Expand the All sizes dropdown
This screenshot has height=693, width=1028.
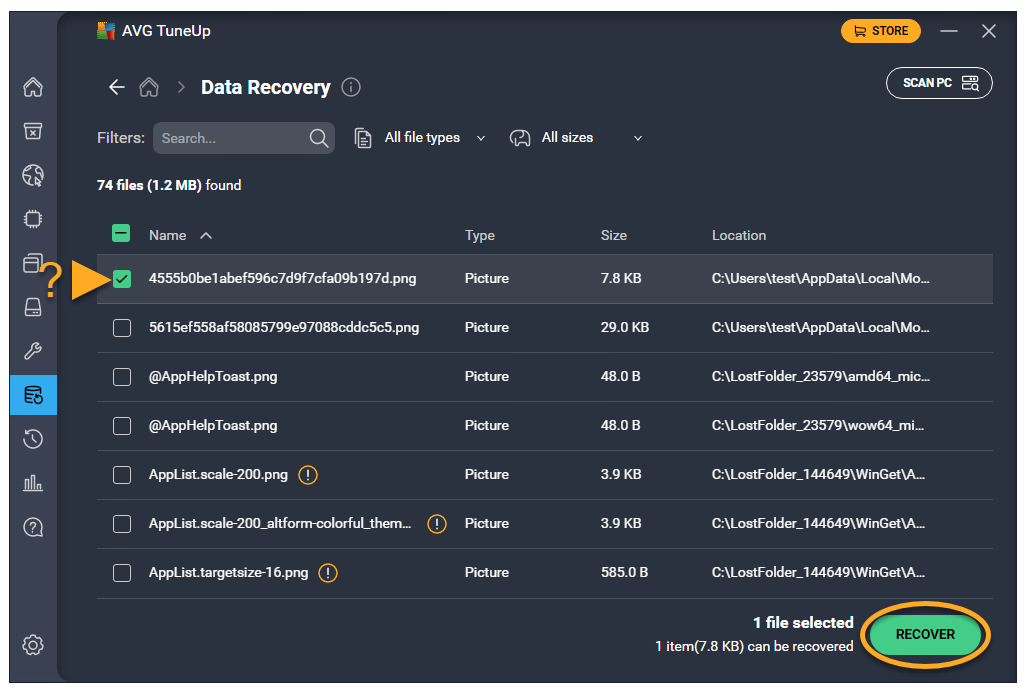click(x=576, y=138)
